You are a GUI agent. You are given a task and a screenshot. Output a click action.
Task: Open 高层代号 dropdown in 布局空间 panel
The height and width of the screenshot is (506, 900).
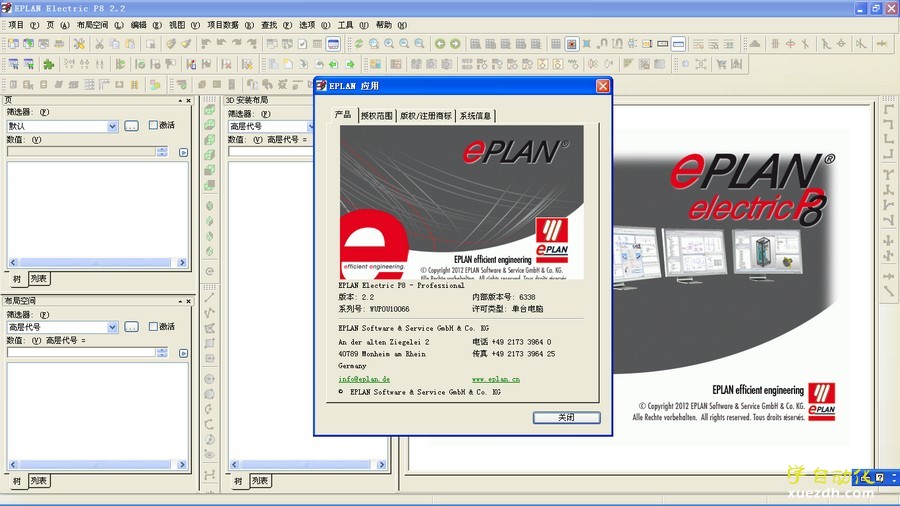112,327
